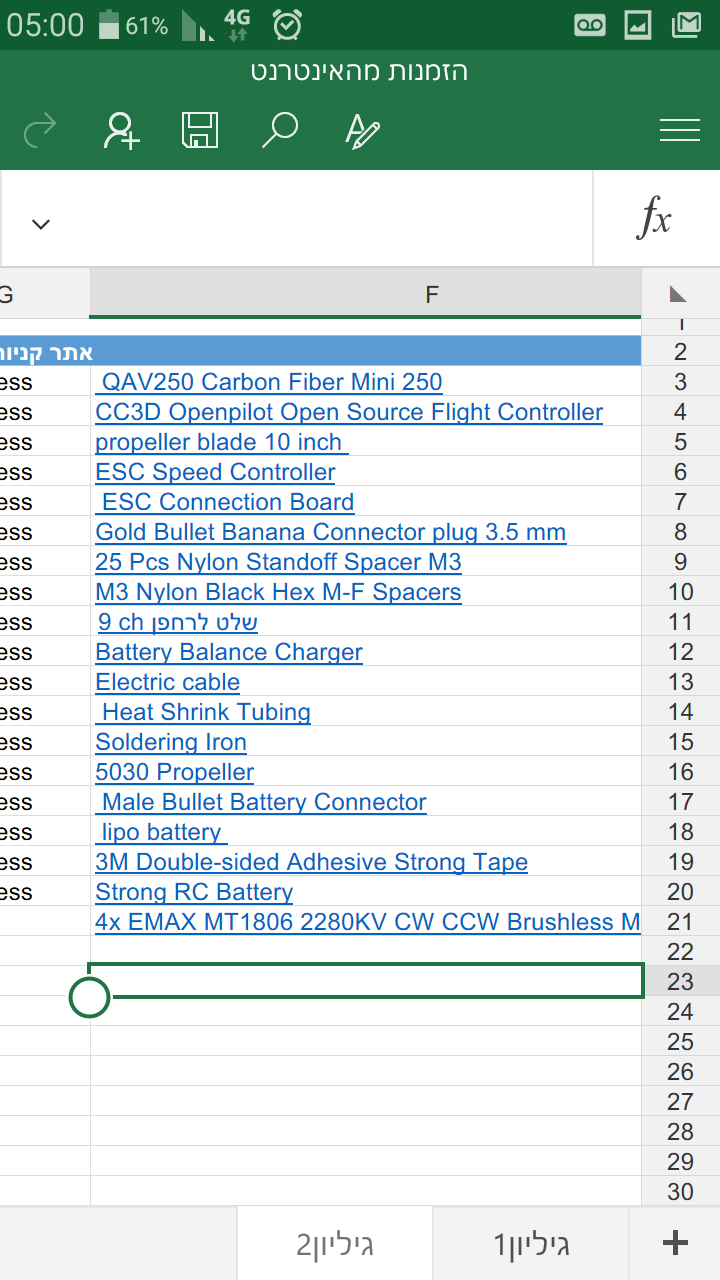Tap the 4G network indicator

238,24
